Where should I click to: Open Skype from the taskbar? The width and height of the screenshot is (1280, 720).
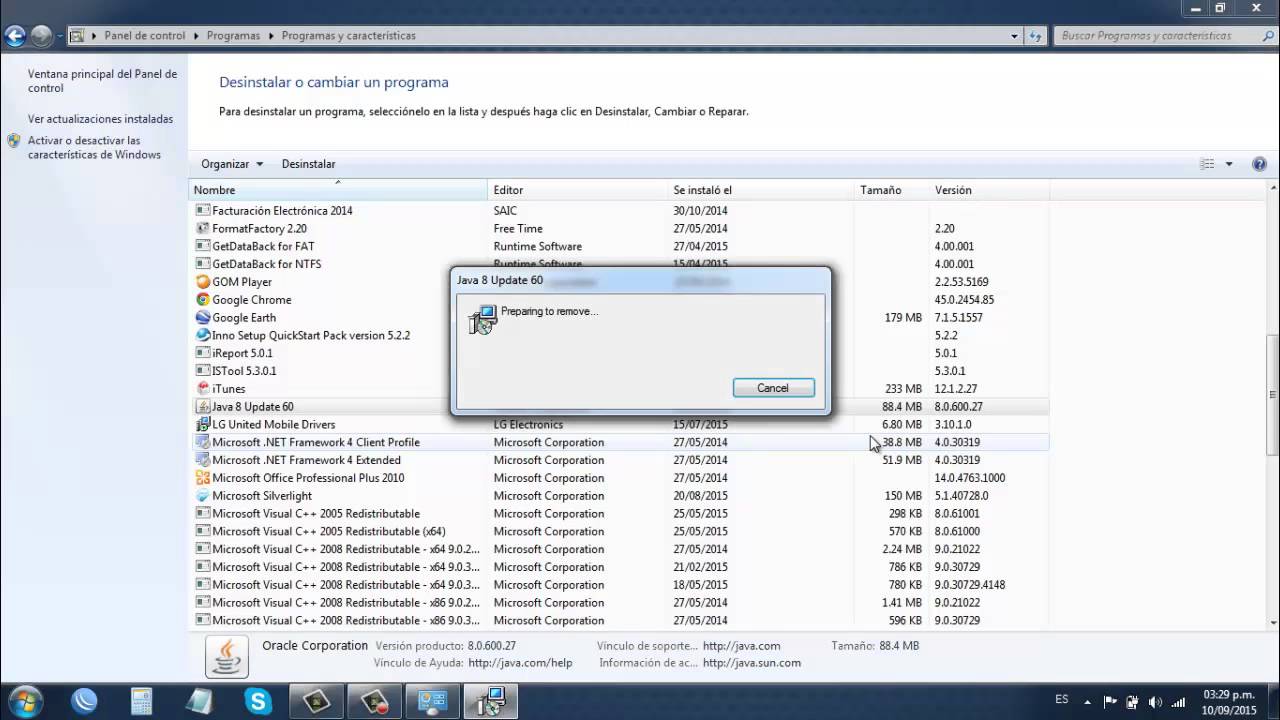click(258, 702)
